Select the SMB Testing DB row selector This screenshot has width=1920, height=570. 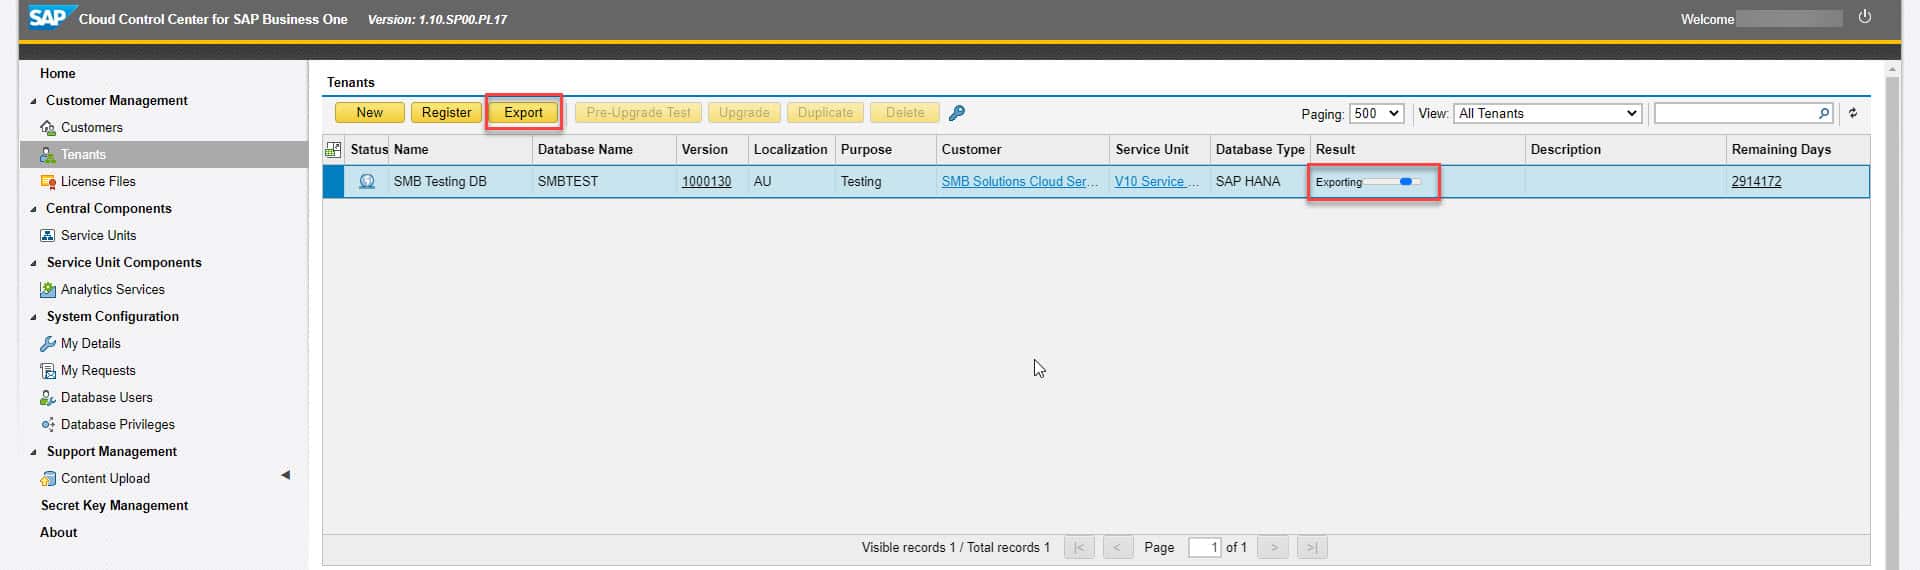click(x=333, y=182)
